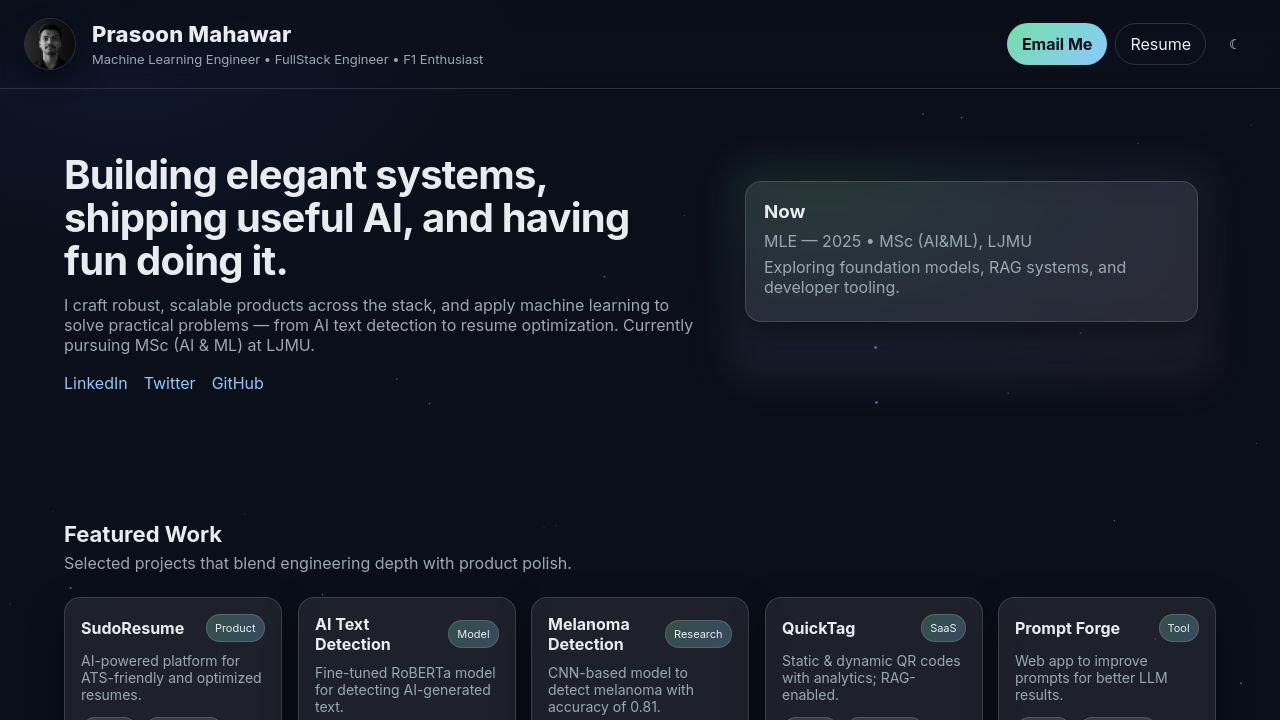Click the Machine Learning Engineer subtitle

288,60
